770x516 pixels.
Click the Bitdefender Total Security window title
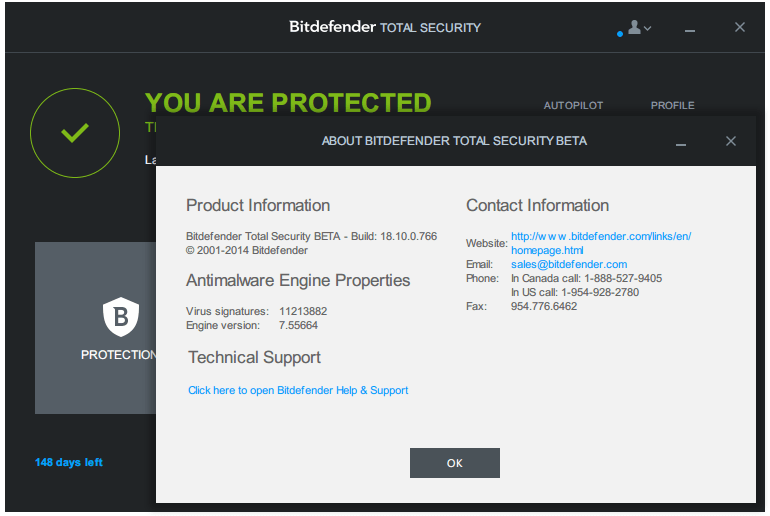385,27
